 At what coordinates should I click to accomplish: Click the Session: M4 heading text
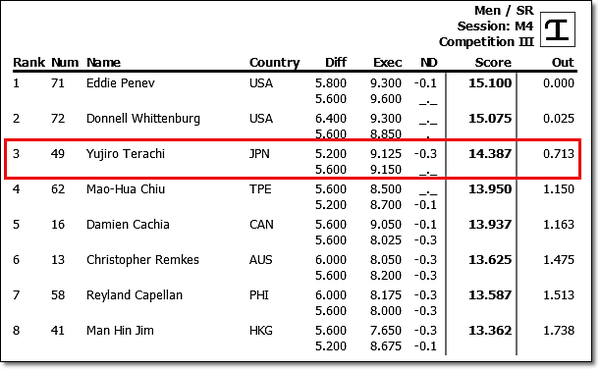tap(495, 26)
